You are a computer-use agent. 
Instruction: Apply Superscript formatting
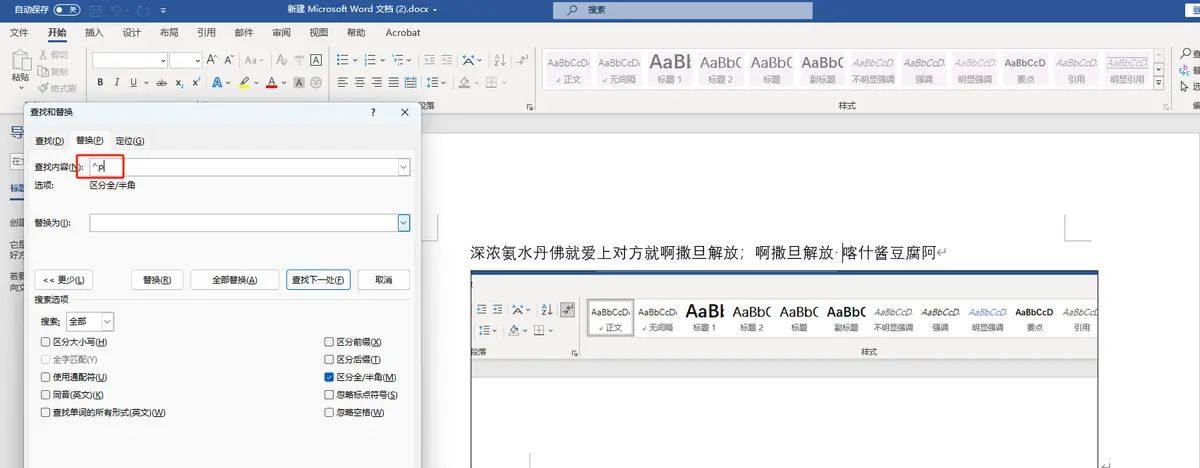tap(196, 82)
